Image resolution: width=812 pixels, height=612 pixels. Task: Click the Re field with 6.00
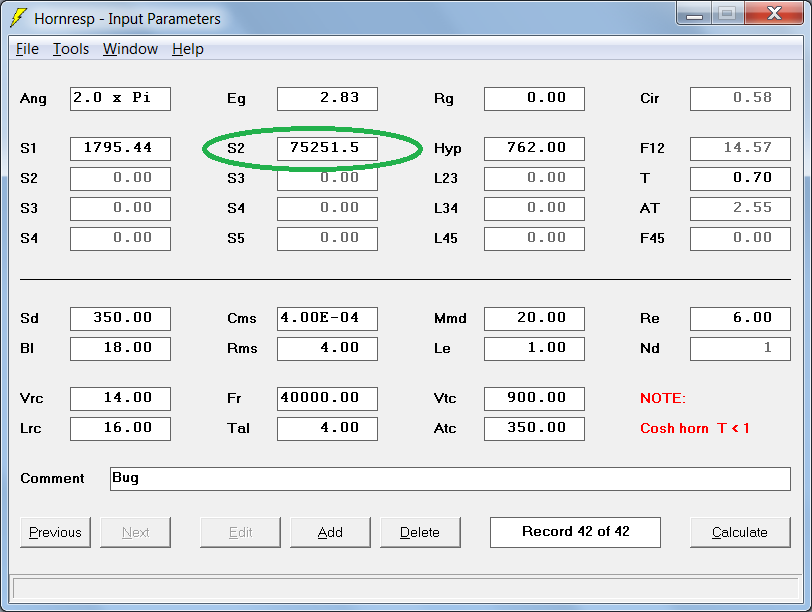(x=740, y=318)
